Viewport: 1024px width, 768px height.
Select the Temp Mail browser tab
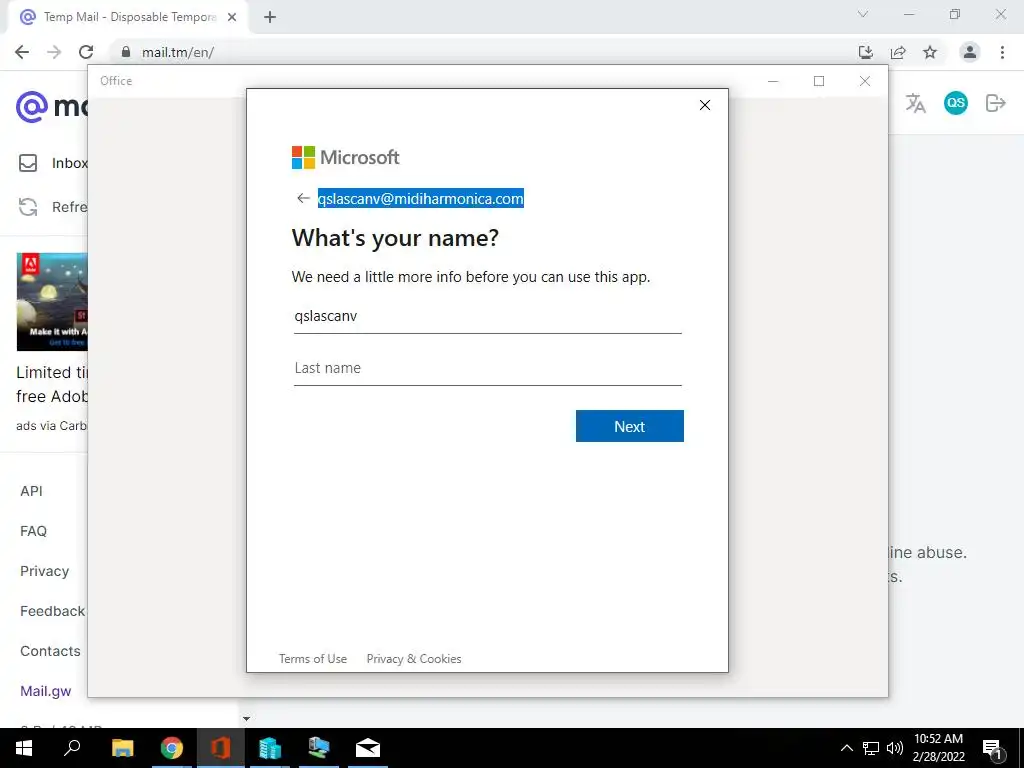click(x=127, y=17)
